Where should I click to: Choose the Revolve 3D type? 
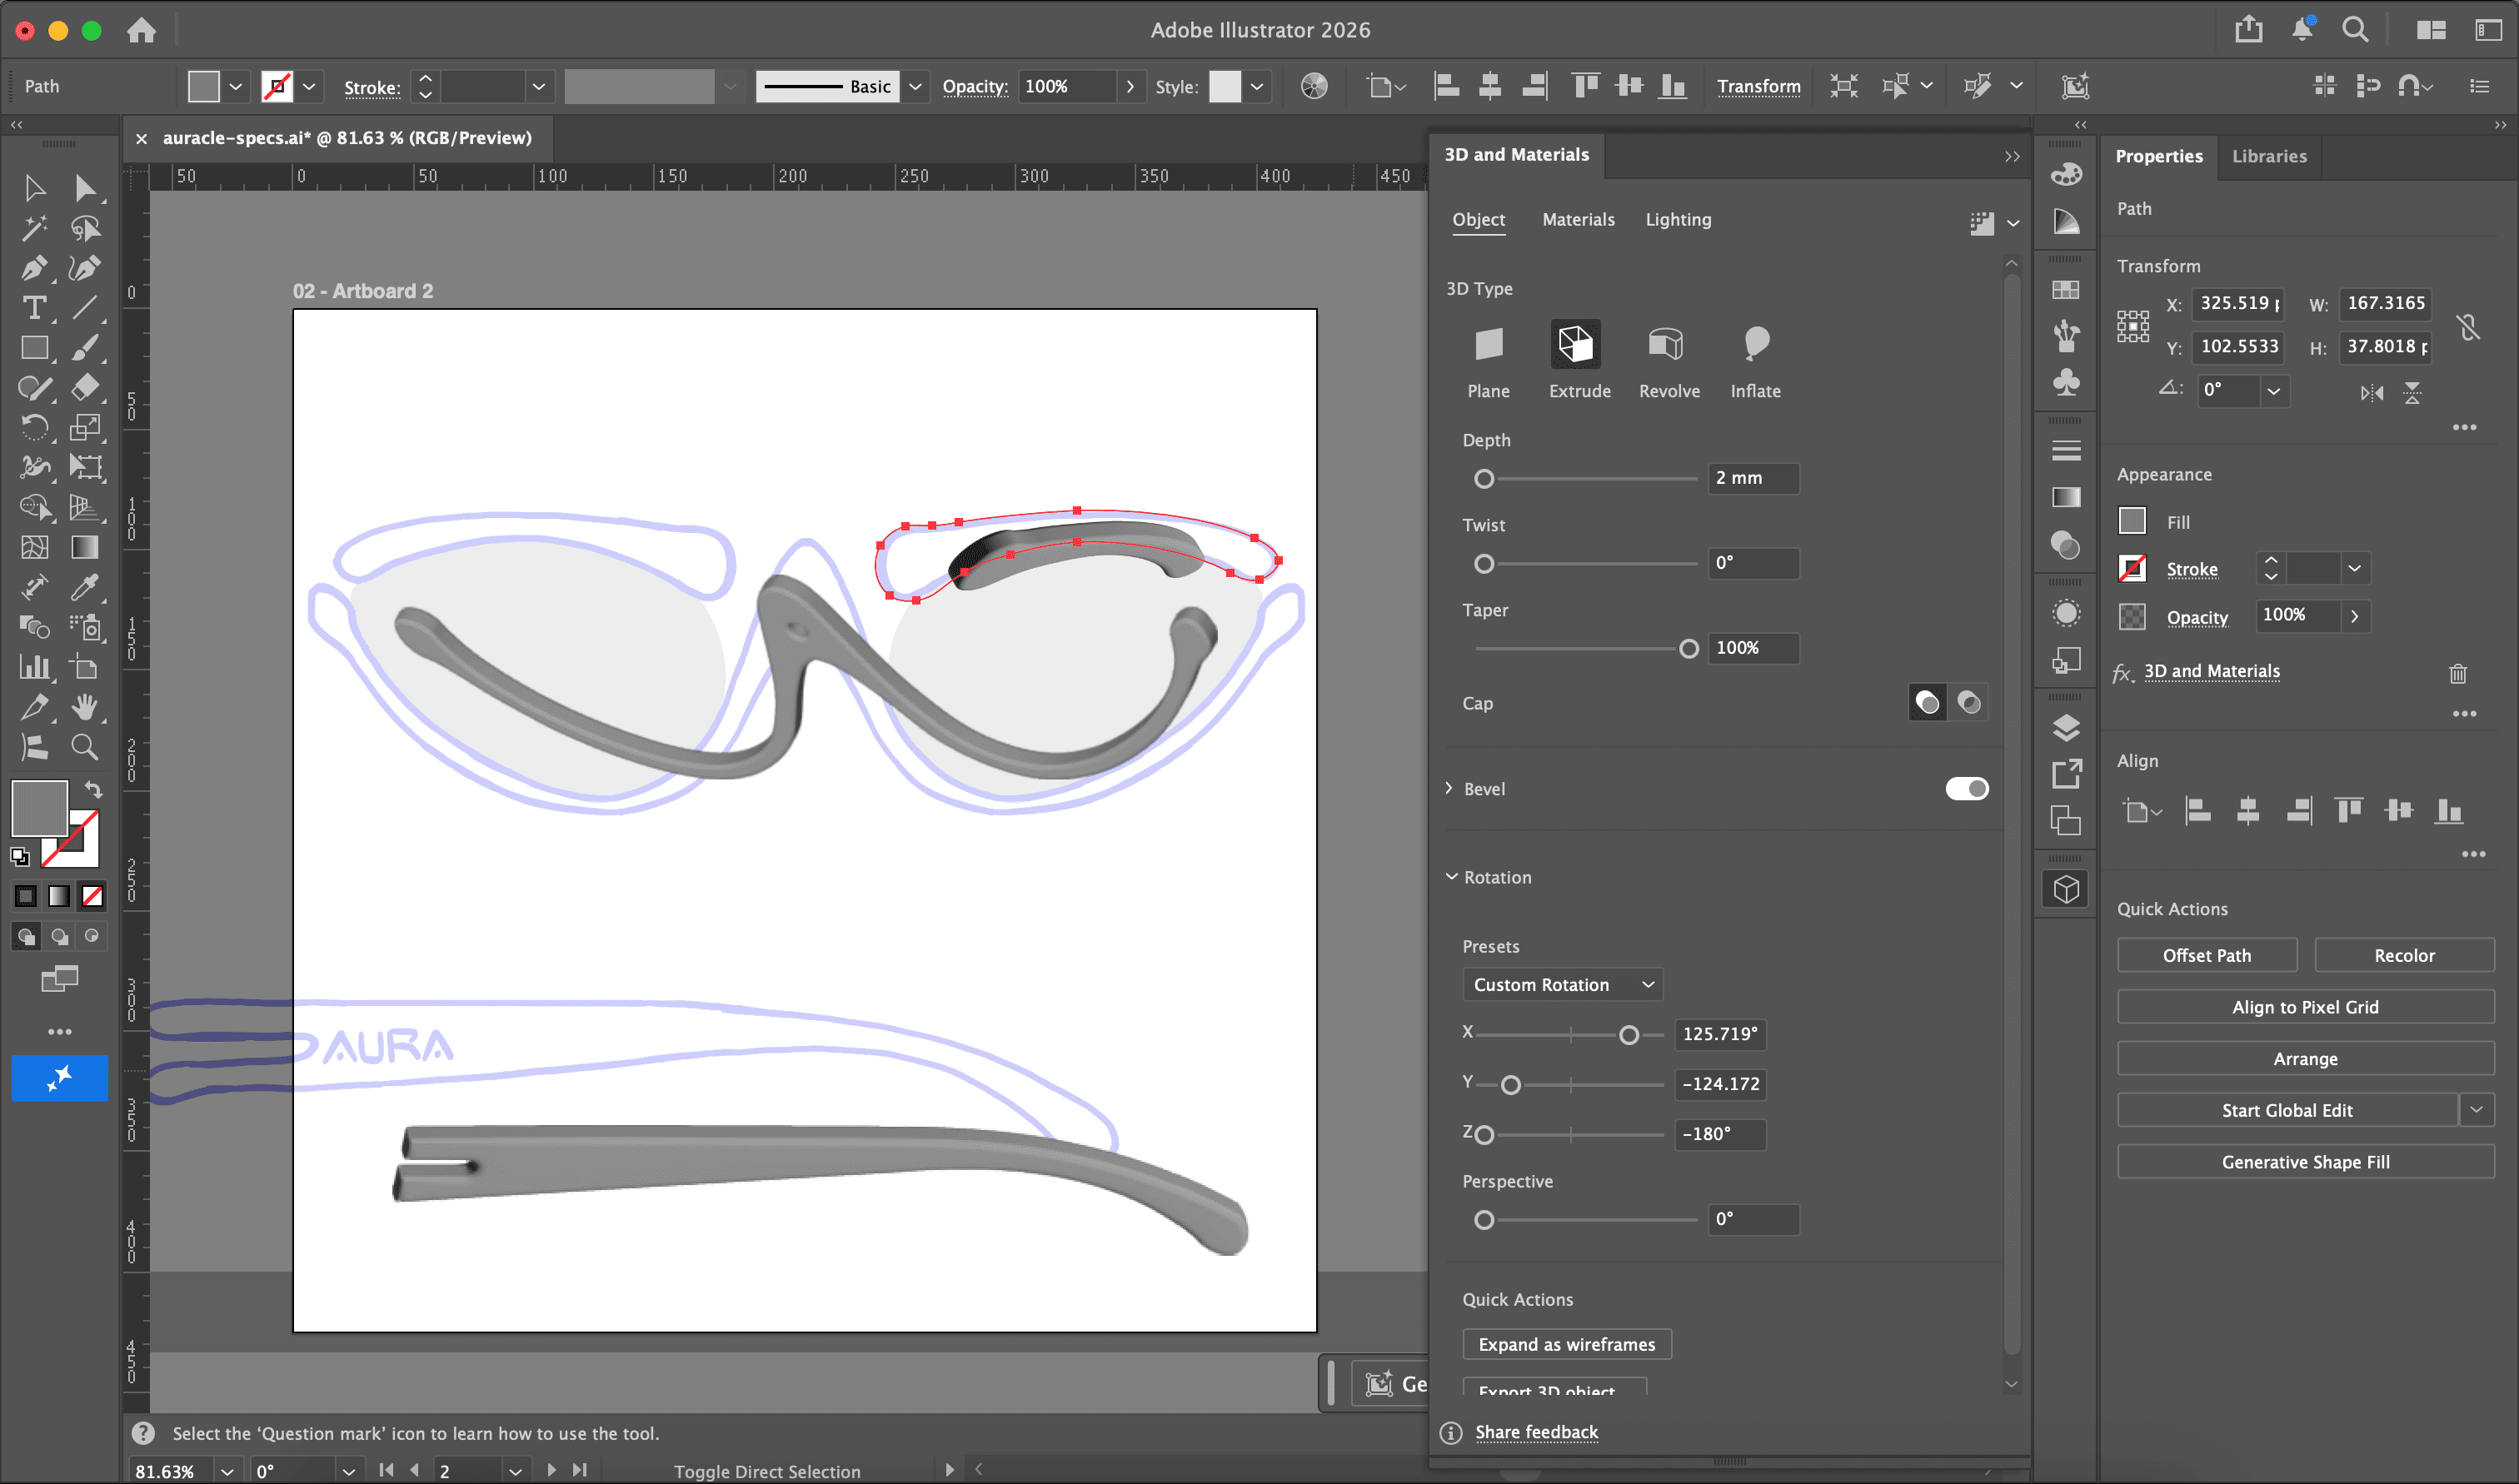[x=1668, y=346]
